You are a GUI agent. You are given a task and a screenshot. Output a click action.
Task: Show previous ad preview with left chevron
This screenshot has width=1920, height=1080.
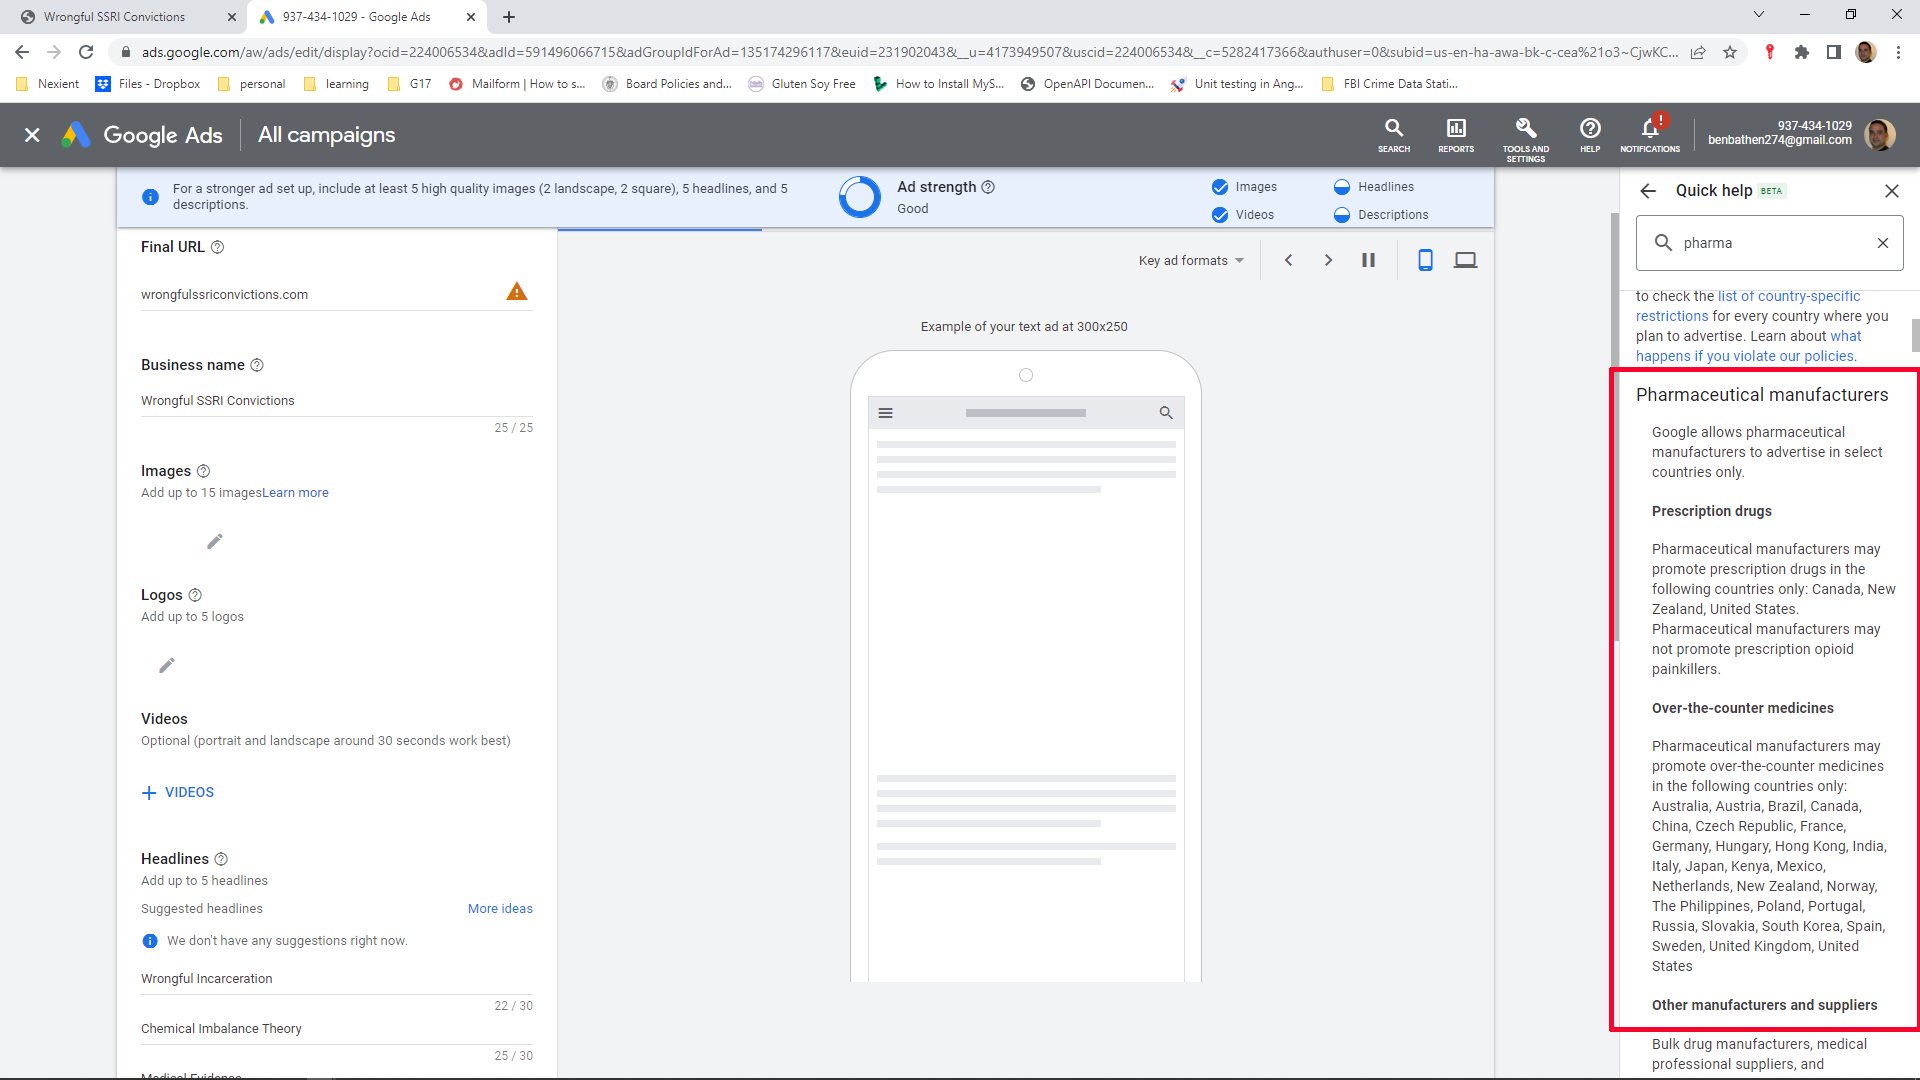(1288, 260)
